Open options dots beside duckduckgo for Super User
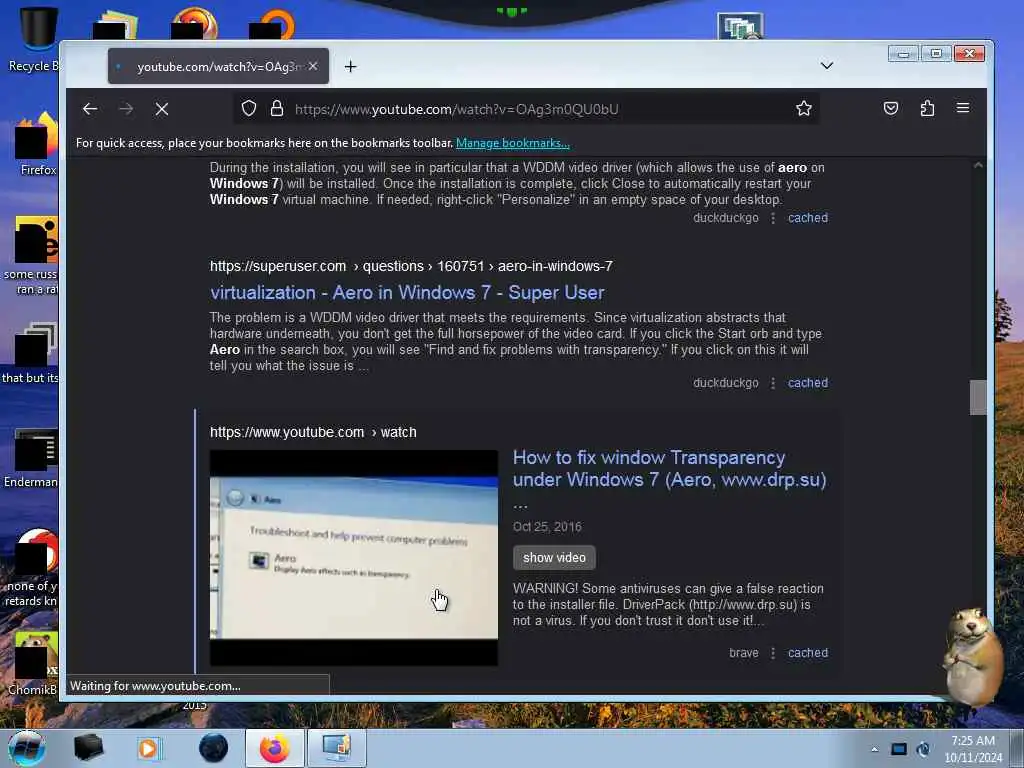Screen dimensions: 1024x768 tap(773, 383)
